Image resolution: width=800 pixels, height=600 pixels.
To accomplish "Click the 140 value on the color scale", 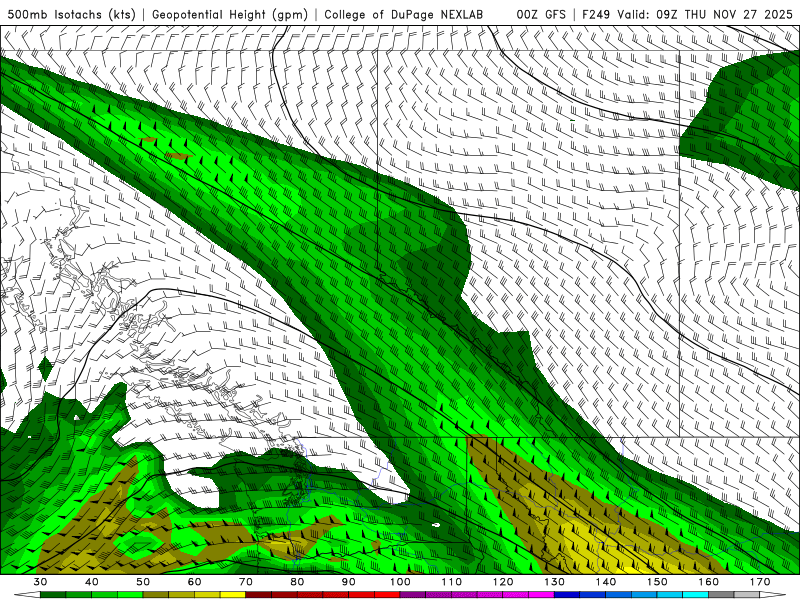I will click(606, 582).
